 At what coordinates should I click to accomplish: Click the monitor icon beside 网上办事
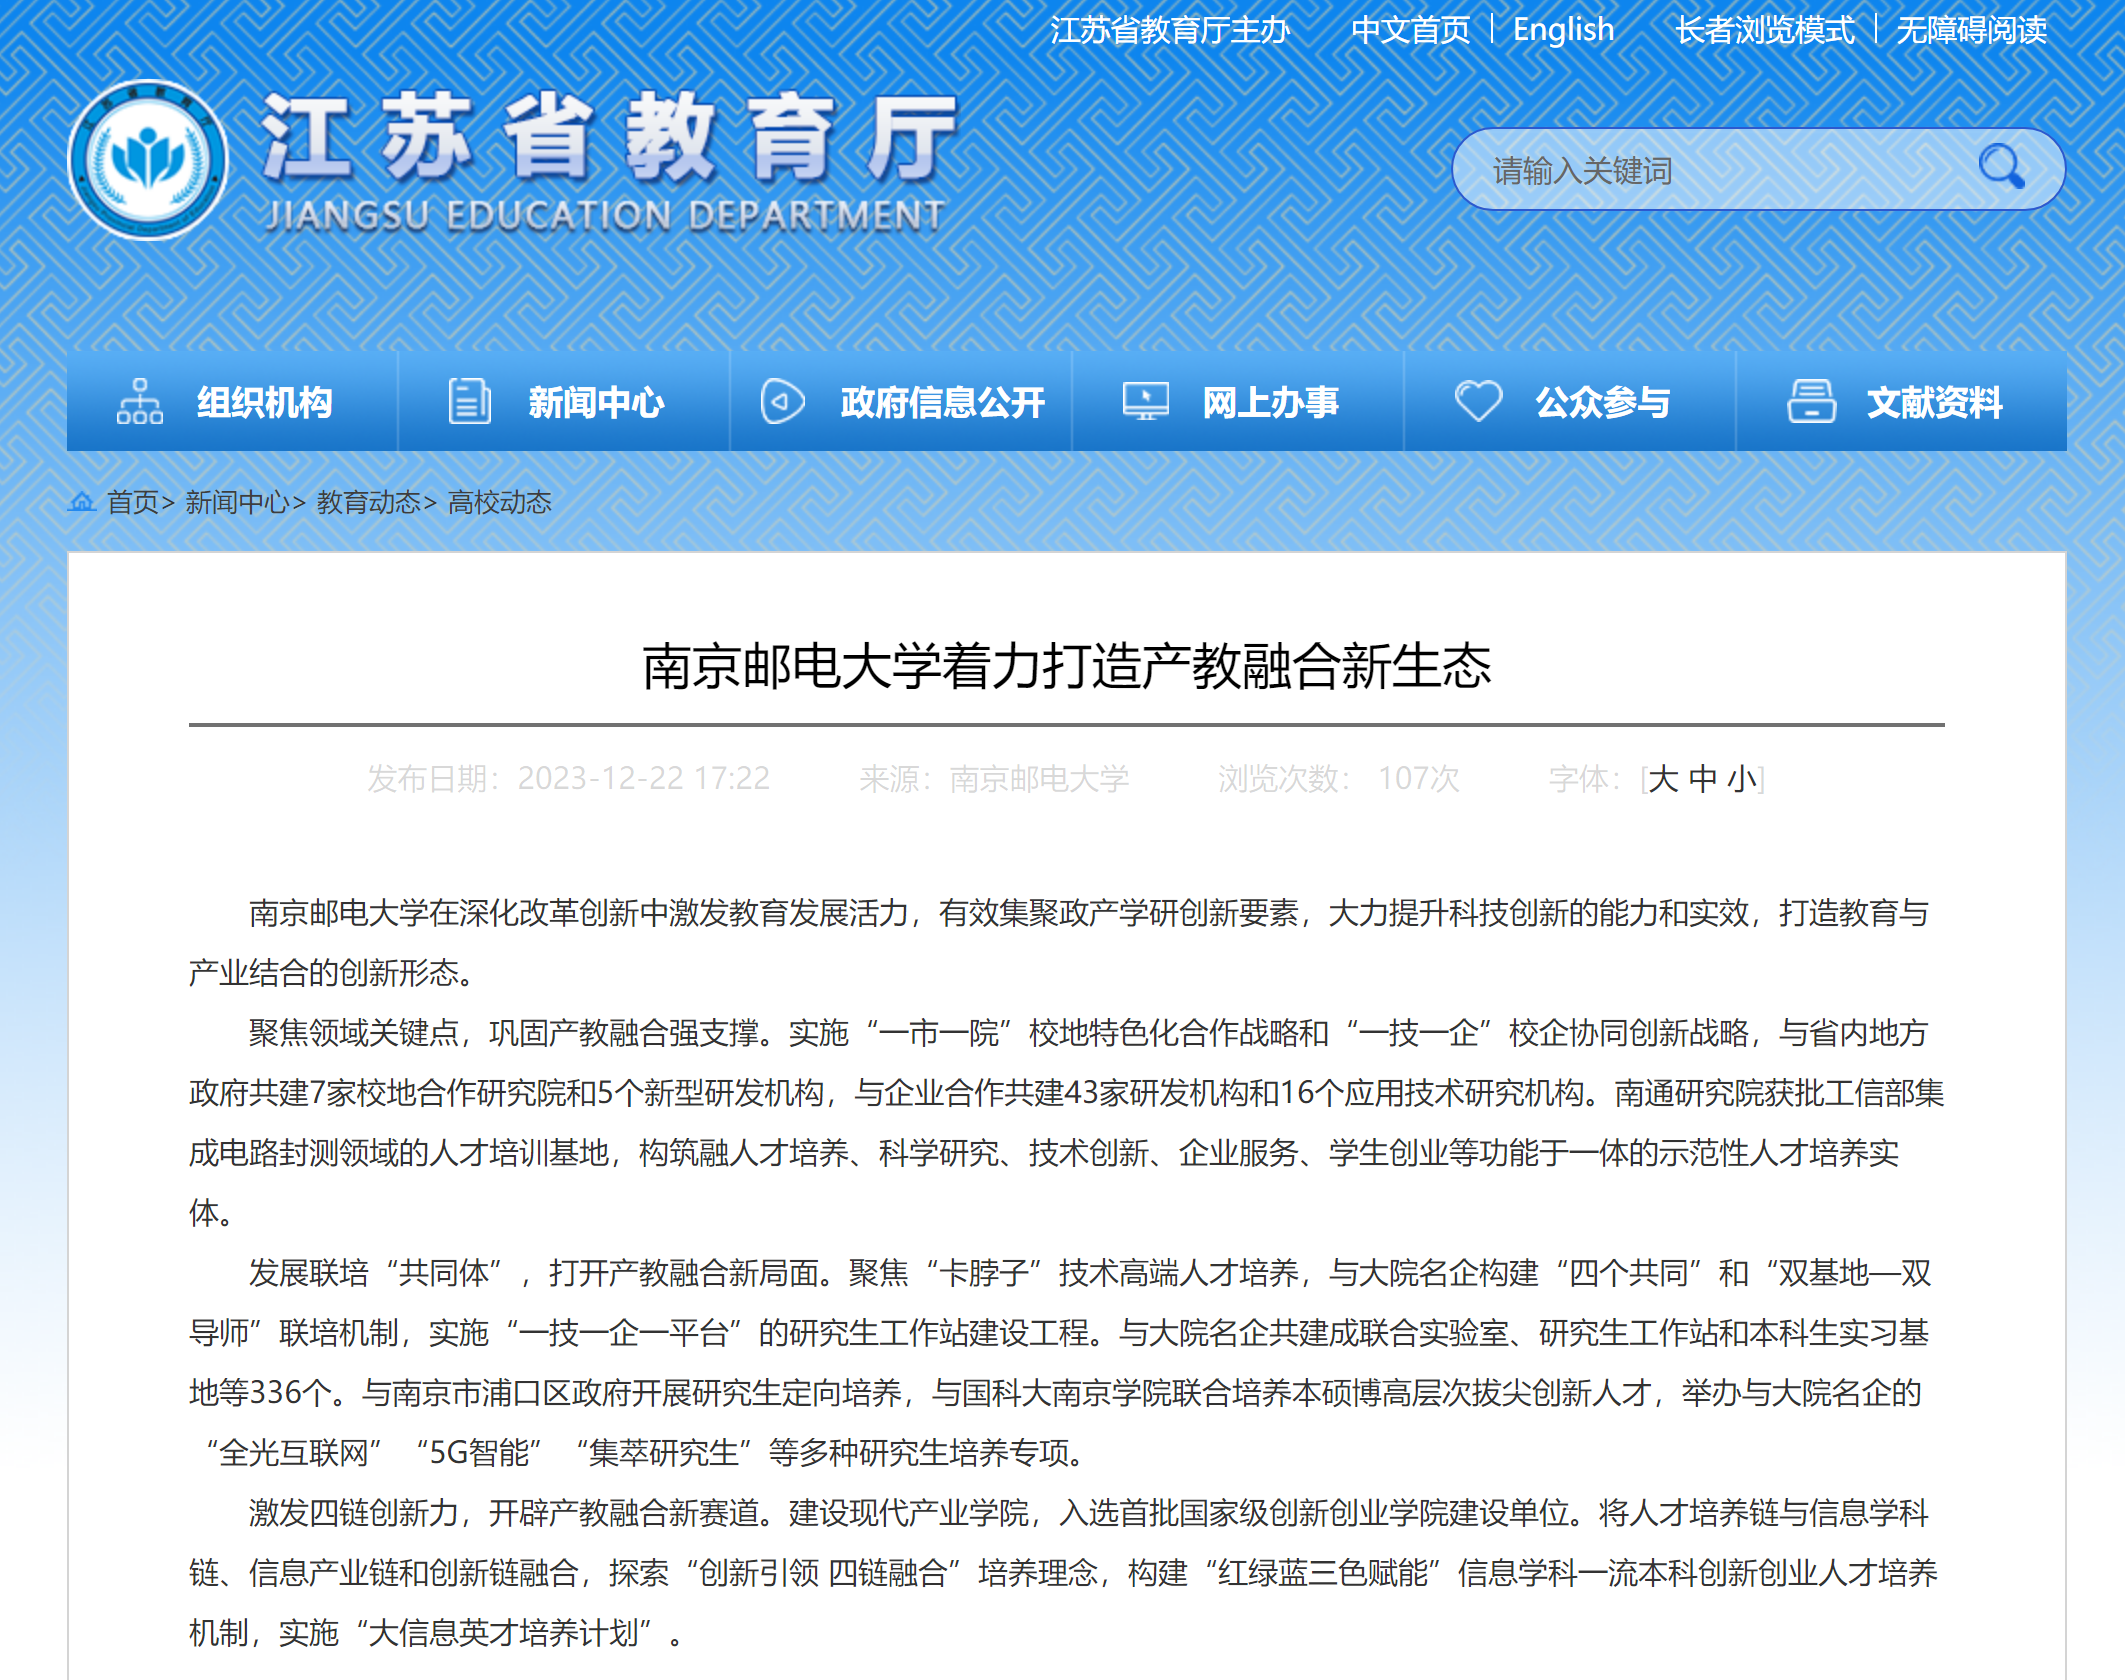click(x=1145, y=401)
